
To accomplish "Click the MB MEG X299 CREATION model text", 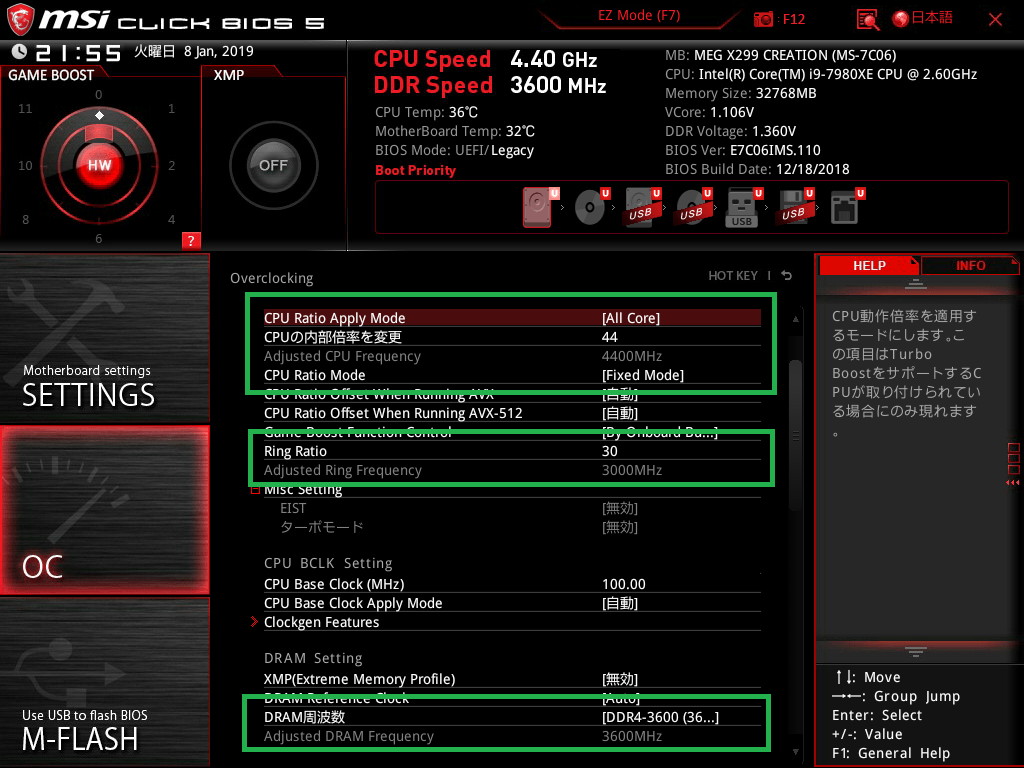I will (780, 56).
